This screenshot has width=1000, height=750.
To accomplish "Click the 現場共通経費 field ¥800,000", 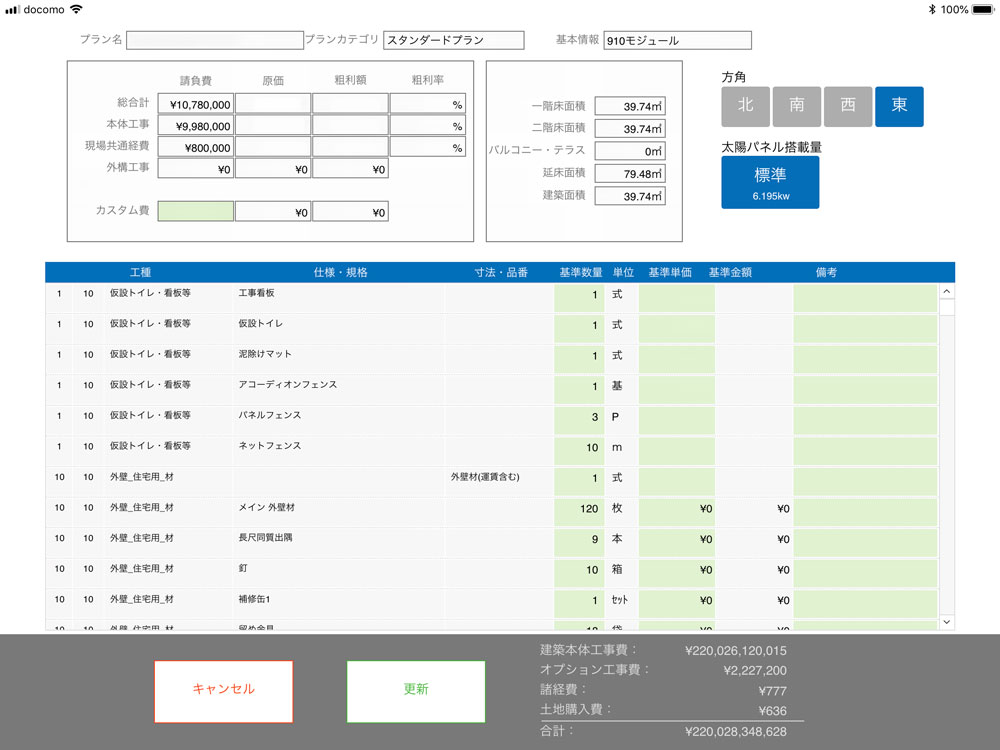I will [195, 147].
